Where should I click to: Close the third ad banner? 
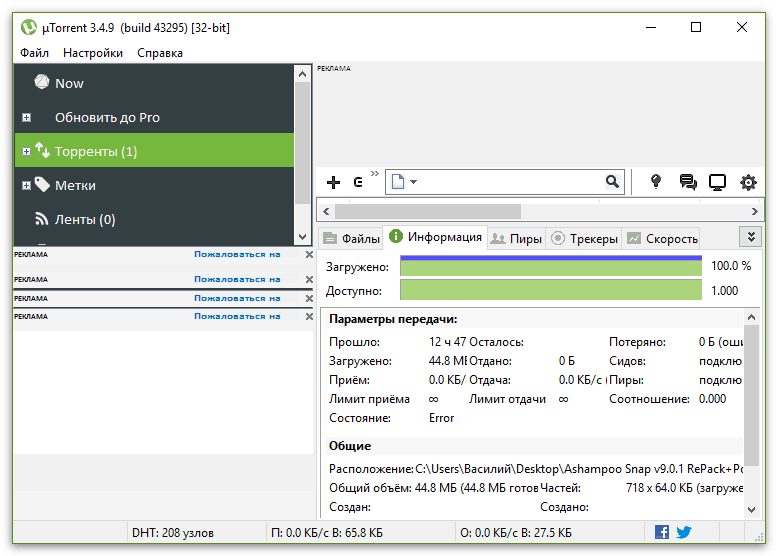click(x=309, y=298)
